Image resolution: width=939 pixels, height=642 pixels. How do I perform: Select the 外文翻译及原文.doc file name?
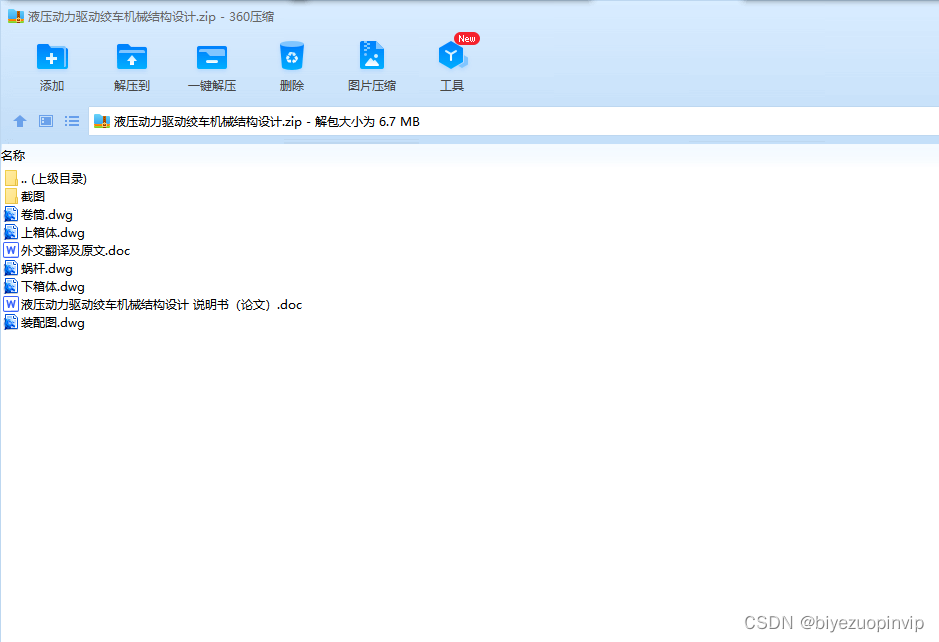coord(75,250)
